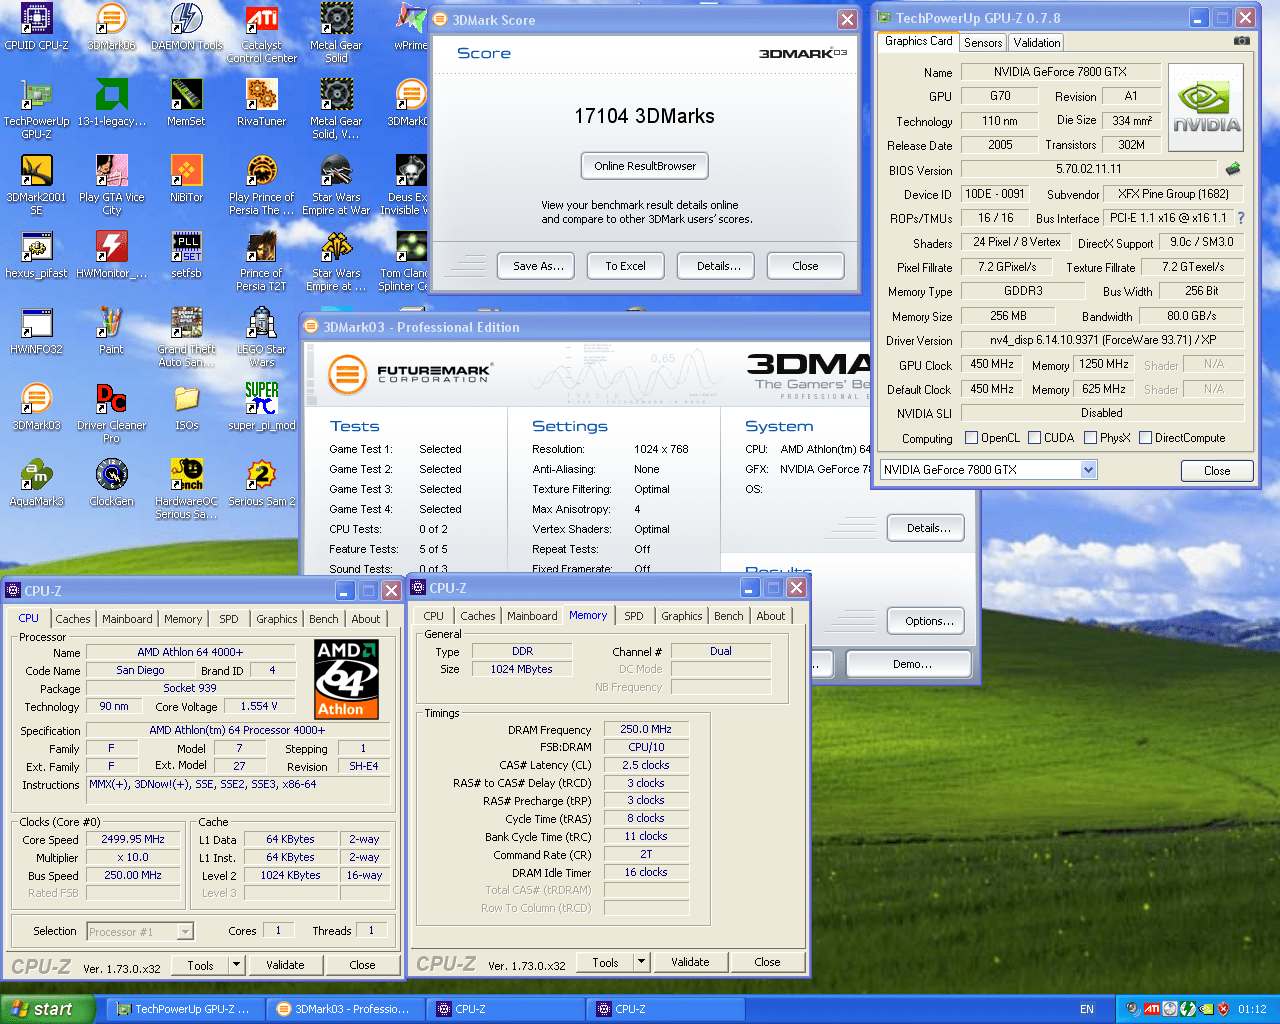Click the Core Speed value 2499.95 MHz
1280x1024 pixels.
click(133, 840)
